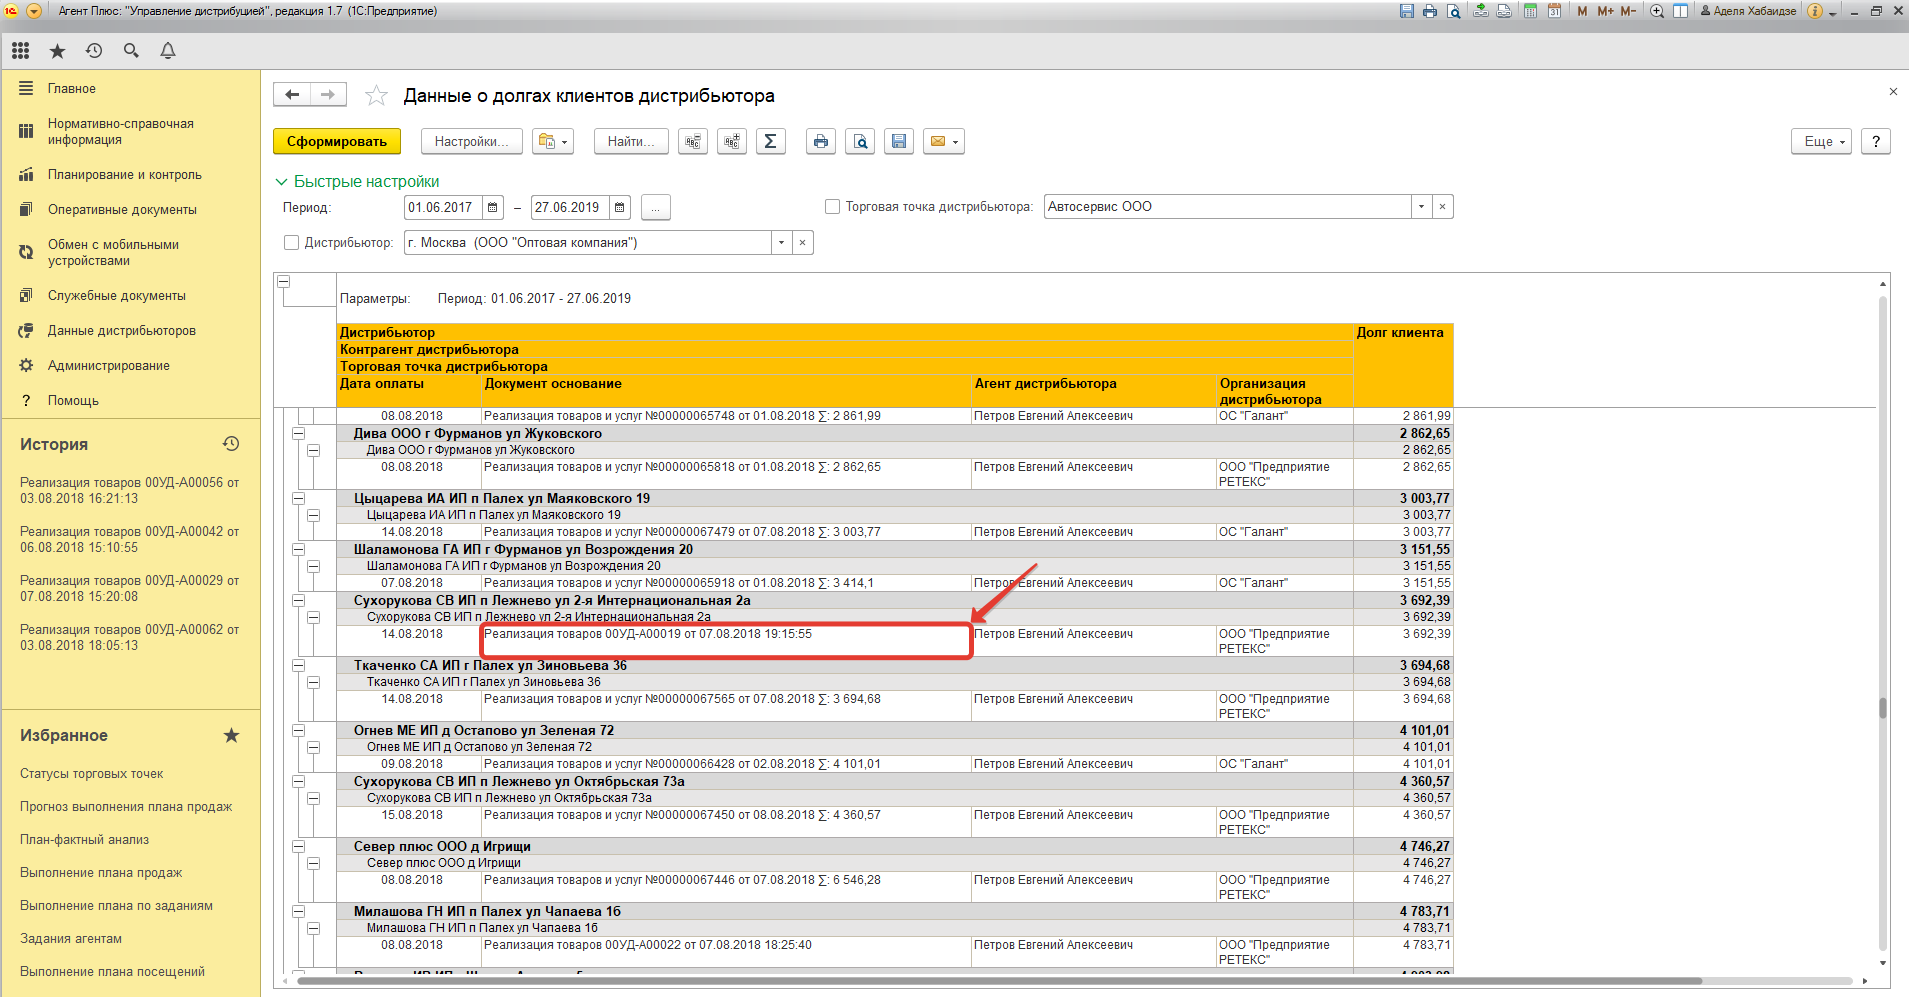The image size is (1909, 997).
Task: Print the report using the printer toolbar icon
Action: click(821, 141)
